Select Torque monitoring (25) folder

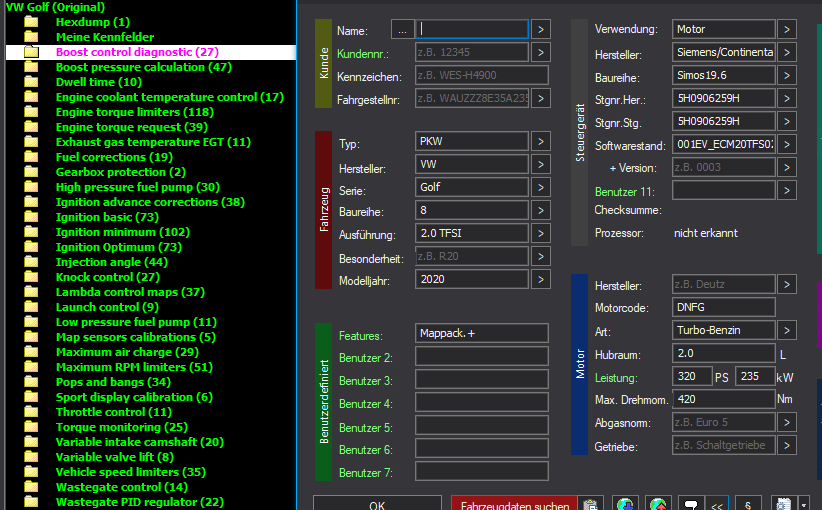pyautogui.click(x=122, y=427)
